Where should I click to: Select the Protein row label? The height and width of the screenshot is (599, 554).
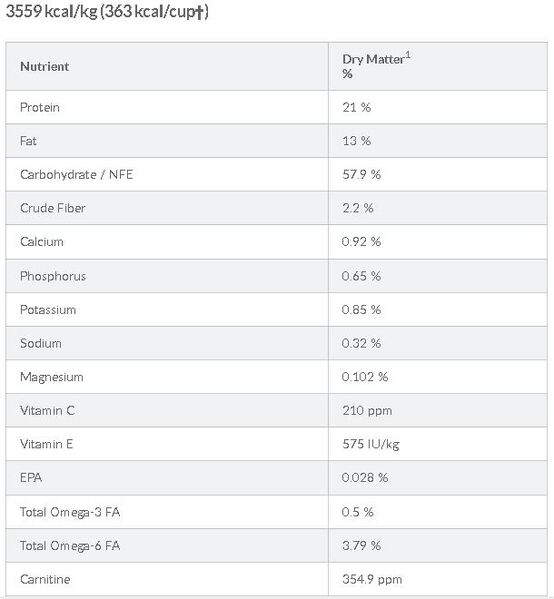click(x=39, y=107)
